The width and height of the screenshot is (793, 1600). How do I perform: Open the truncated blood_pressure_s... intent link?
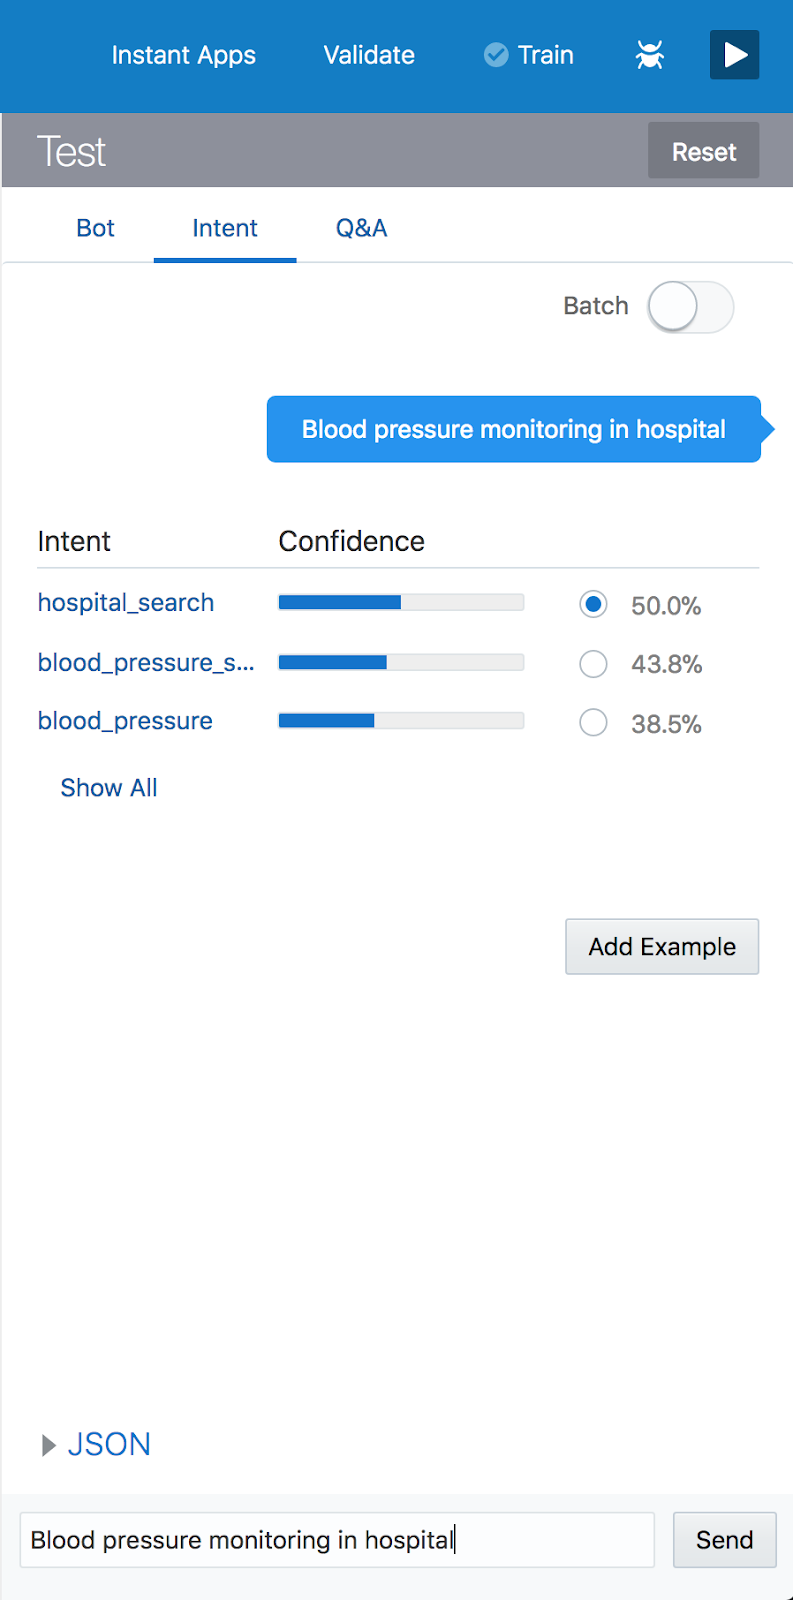tap(146, 662)
